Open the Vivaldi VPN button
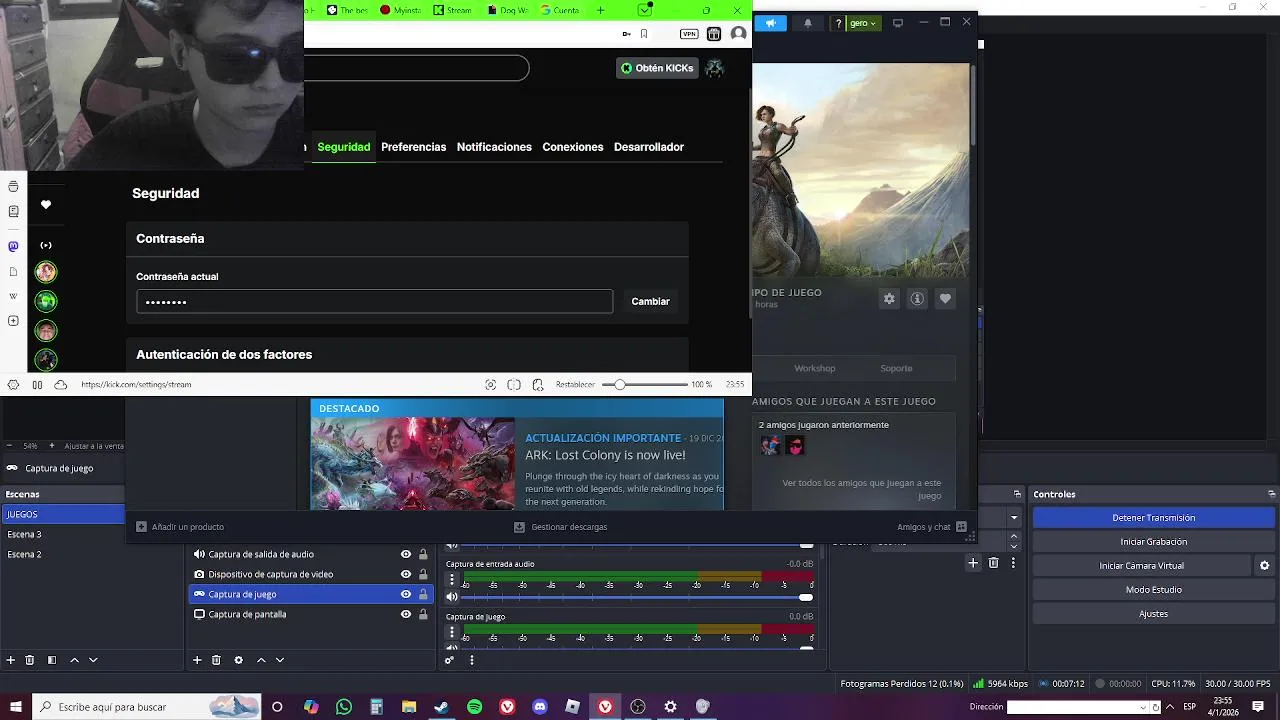This screenshot has height=720, width=1280. coord(689,34)
